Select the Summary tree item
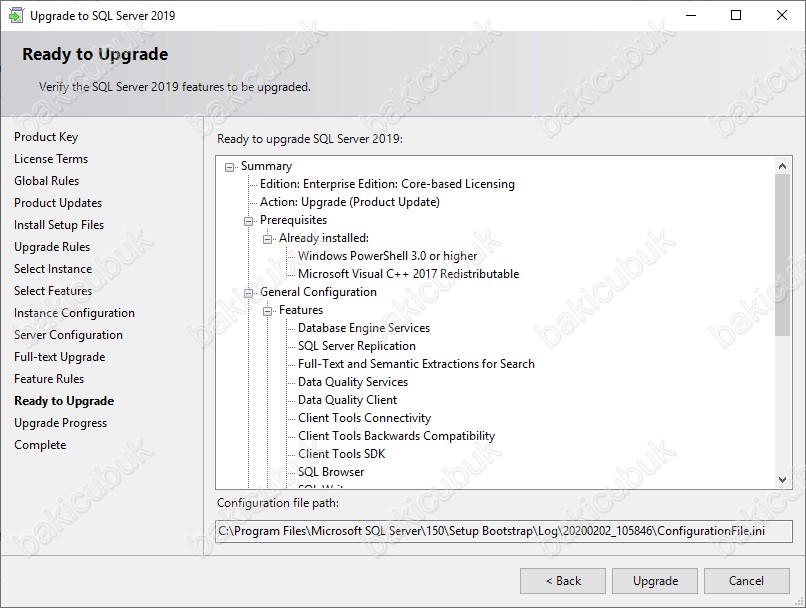 pyautogui.click(x=266, y=166)
